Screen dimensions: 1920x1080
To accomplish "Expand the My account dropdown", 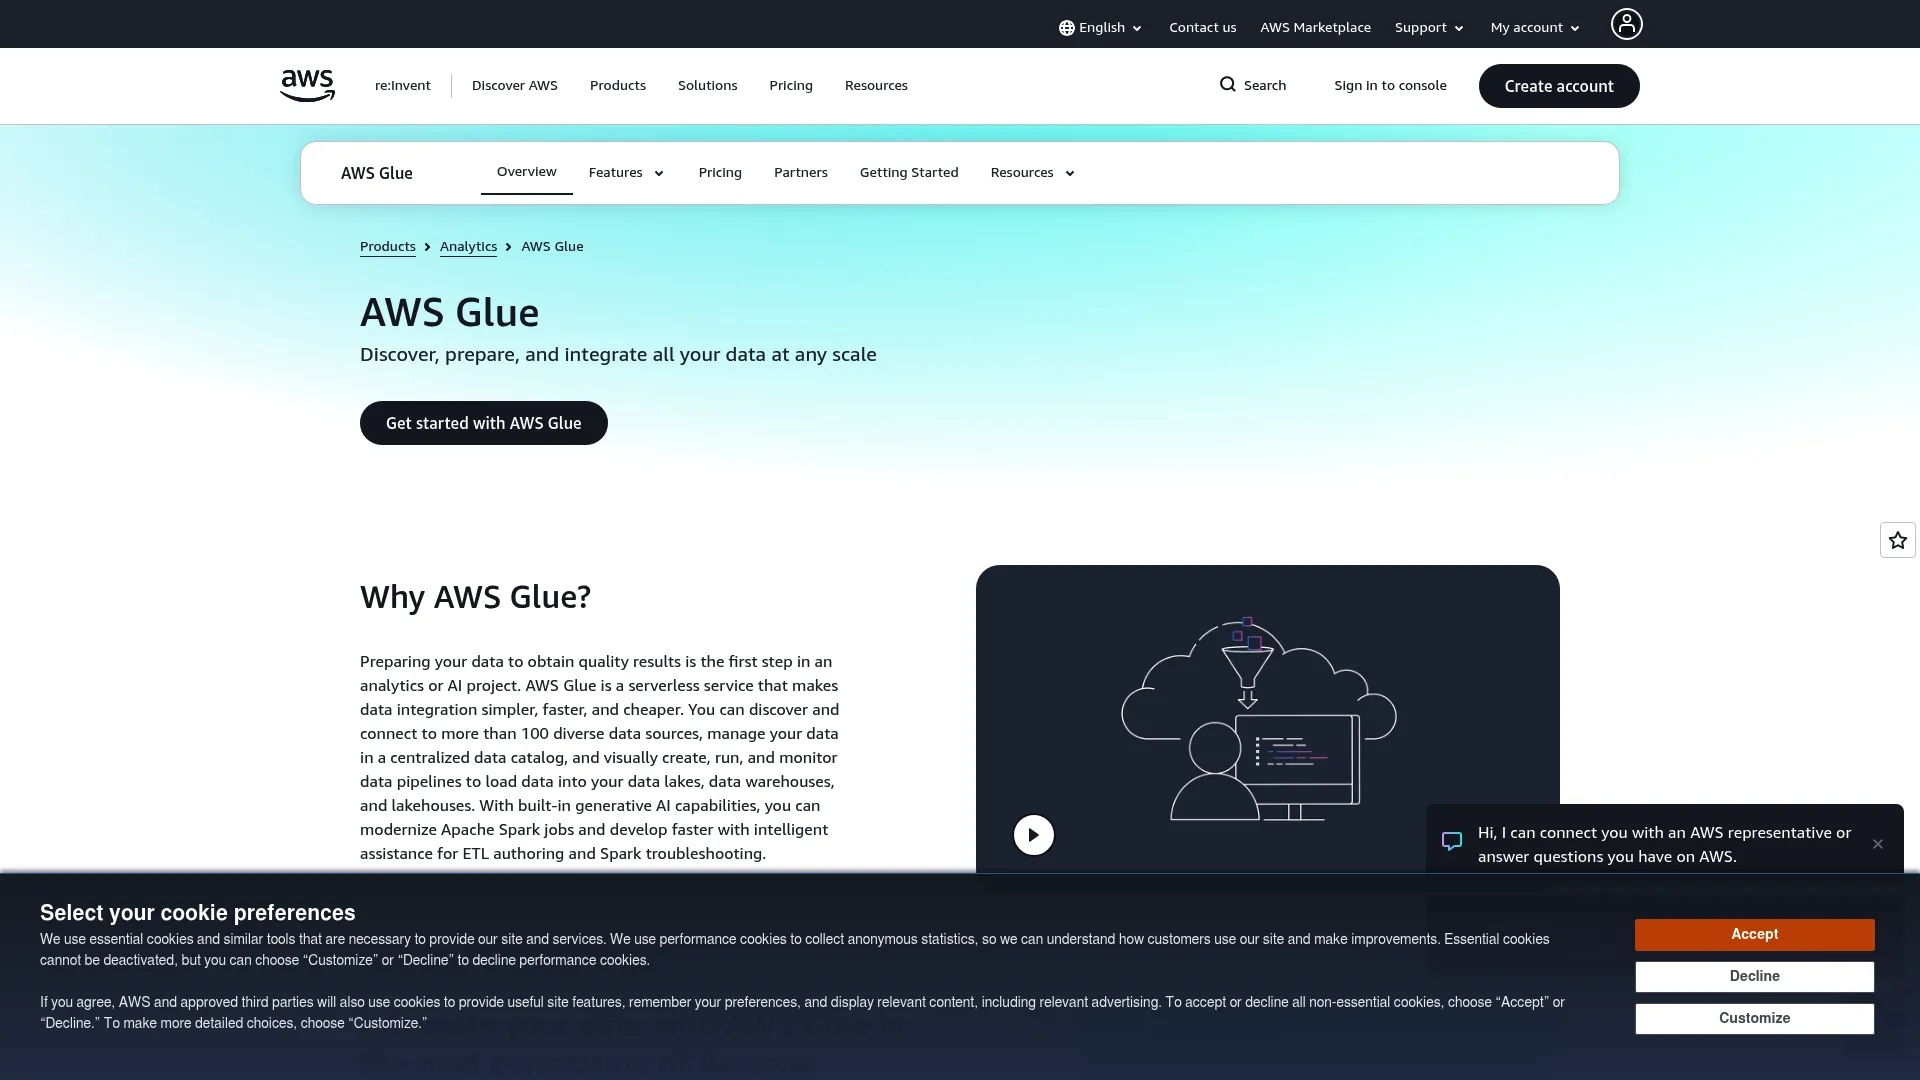I will click(x=1535, y=28).
